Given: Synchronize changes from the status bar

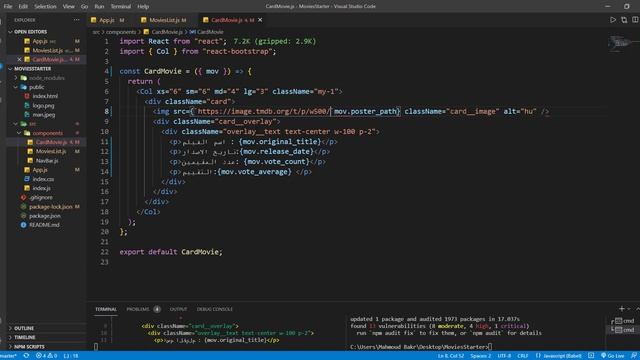Looking at the screenshot, I should click(26, 356).
